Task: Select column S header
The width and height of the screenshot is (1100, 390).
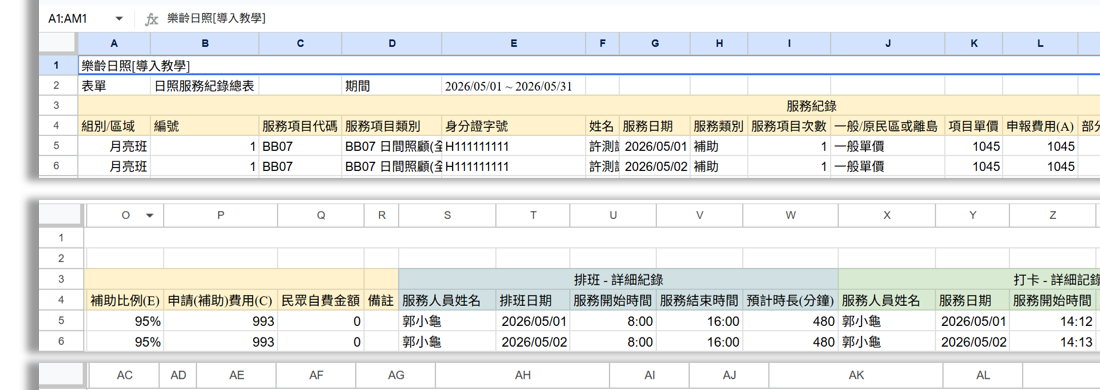Action: point(447,215)
